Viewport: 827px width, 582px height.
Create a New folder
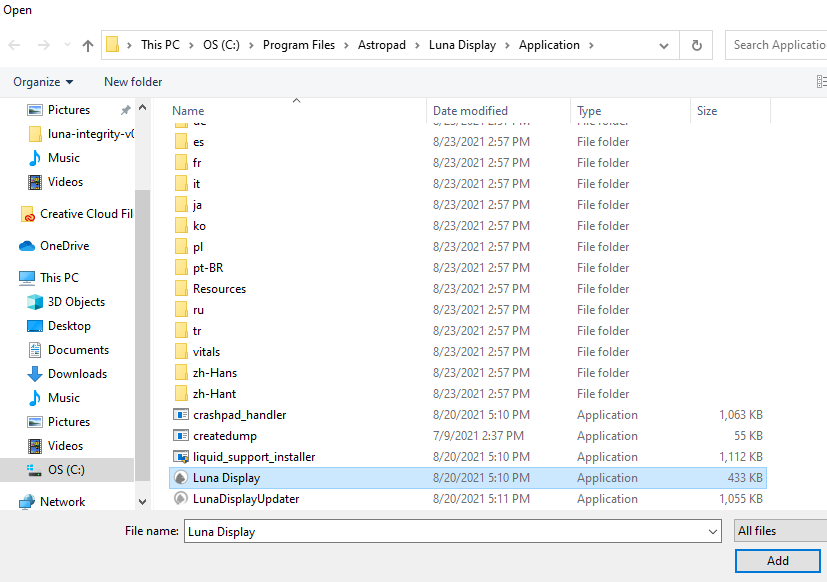pos(133,82)
